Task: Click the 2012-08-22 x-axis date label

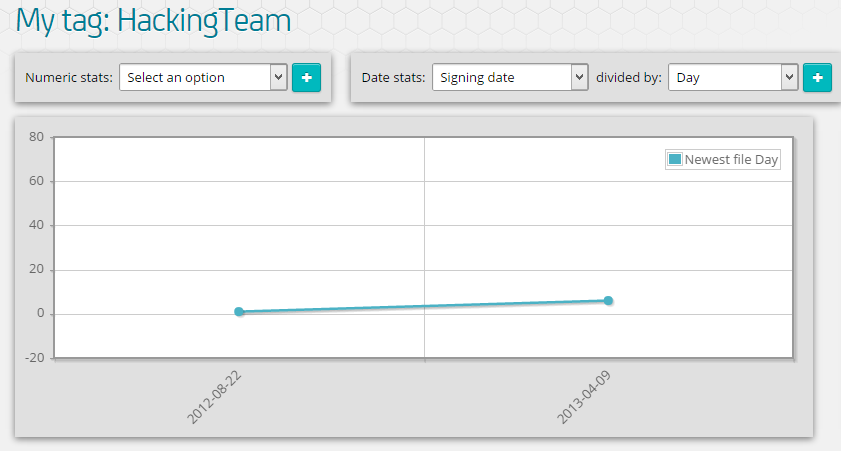Action: [215, 398]
